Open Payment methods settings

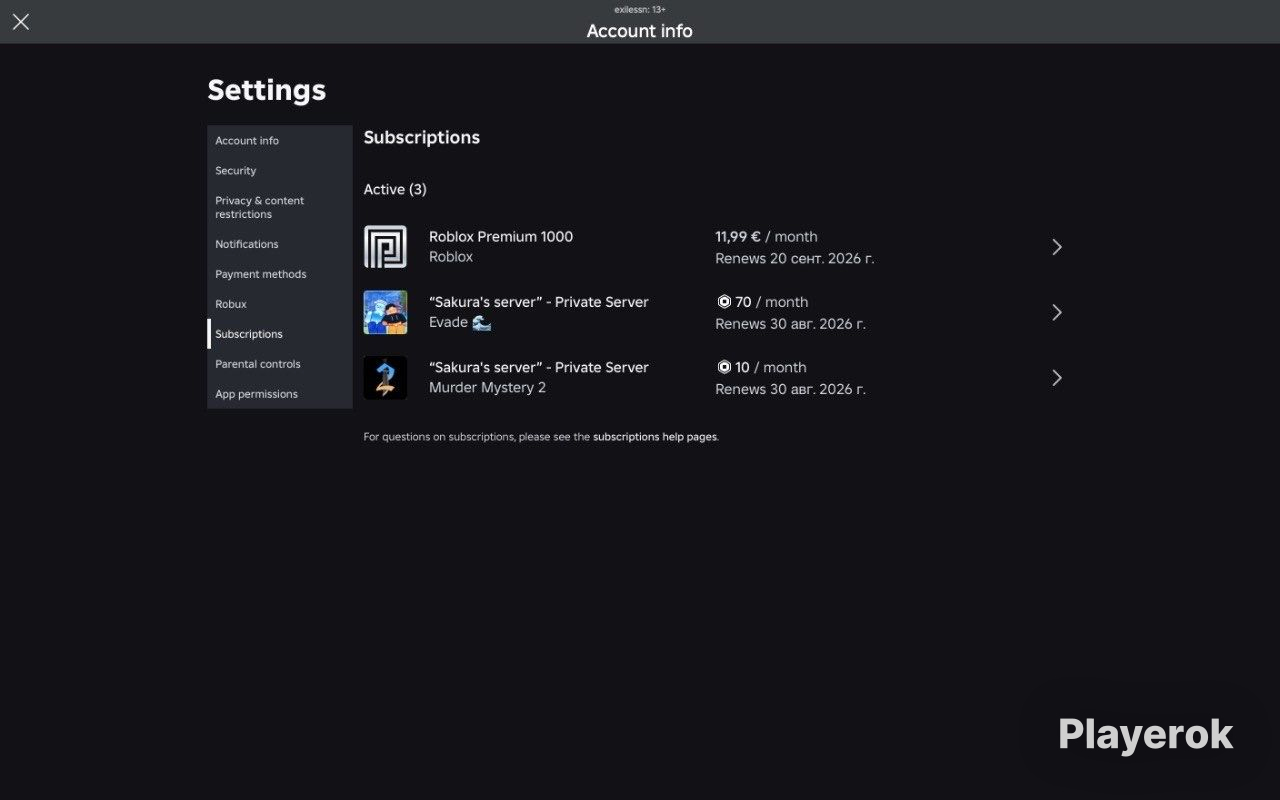pos(280,274)
